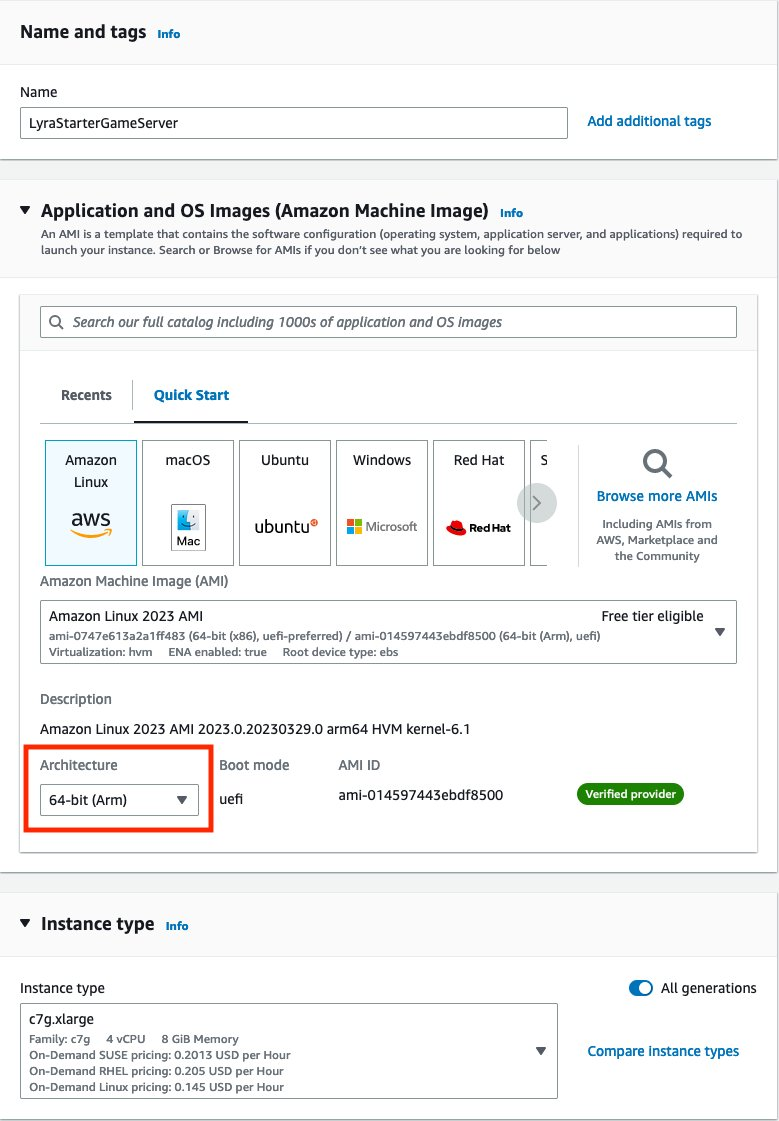Toggle the All generations switch
The image size is (779, 1121).
640,988
